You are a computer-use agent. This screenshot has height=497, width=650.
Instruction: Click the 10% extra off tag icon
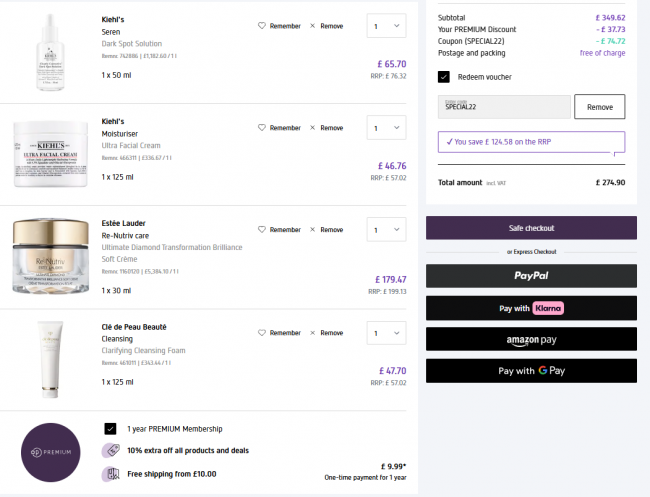(111, 450)
